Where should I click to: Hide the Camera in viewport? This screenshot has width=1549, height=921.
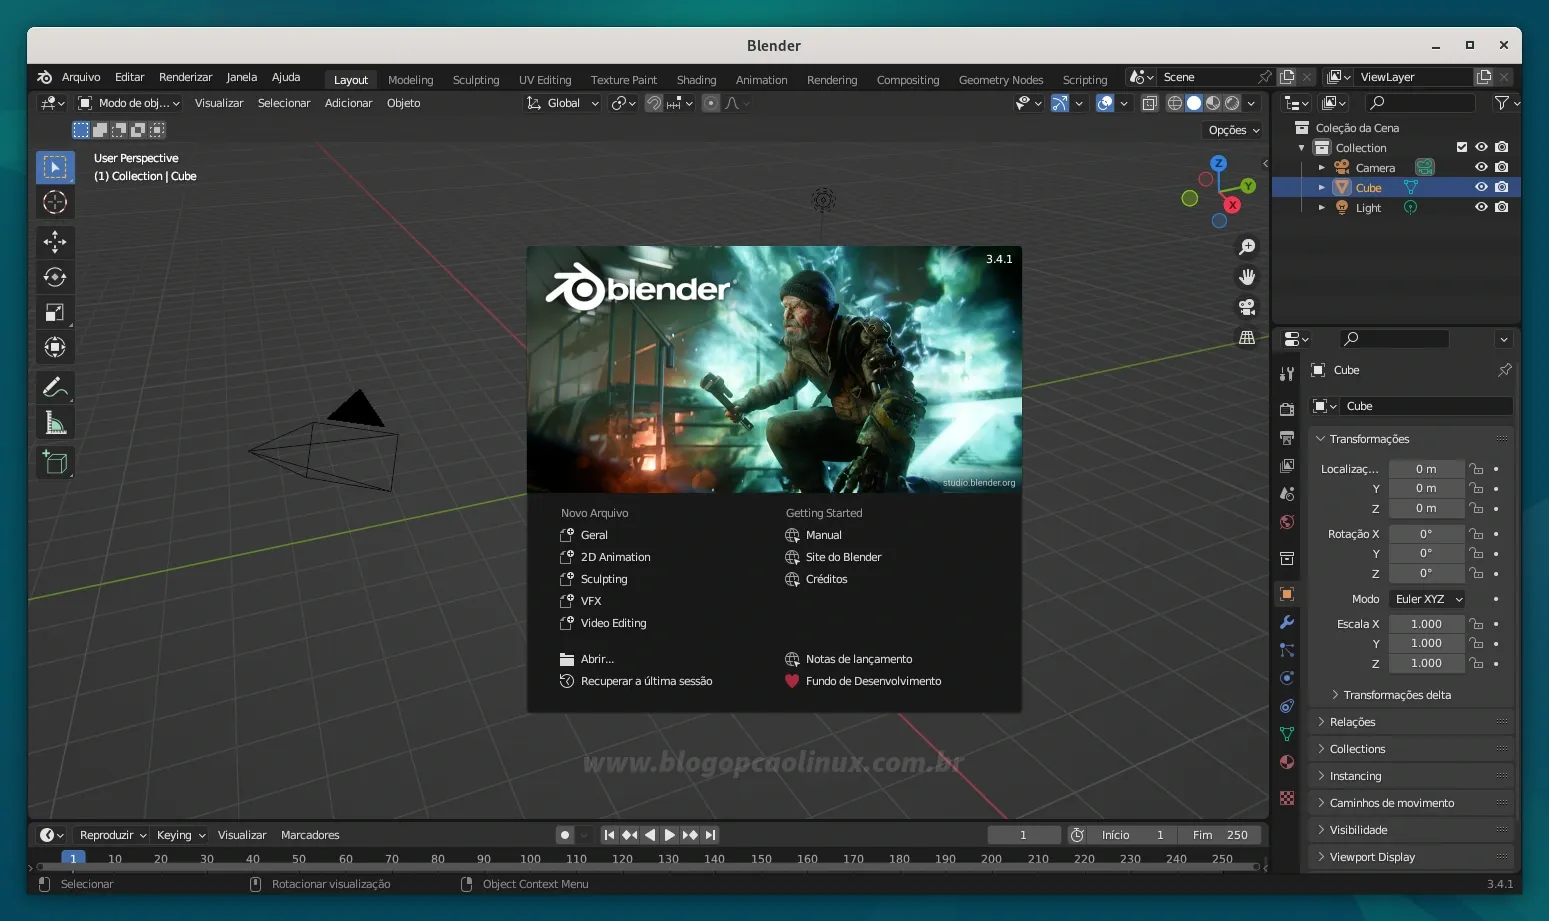(x=1481, y=167)
